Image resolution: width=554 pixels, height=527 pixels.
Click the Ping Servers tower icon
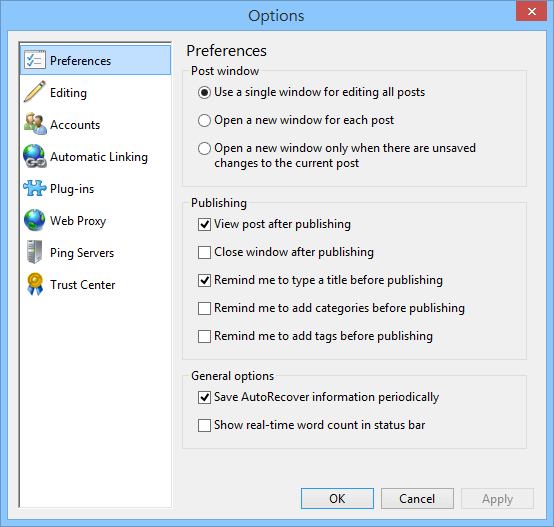[35, 252]
